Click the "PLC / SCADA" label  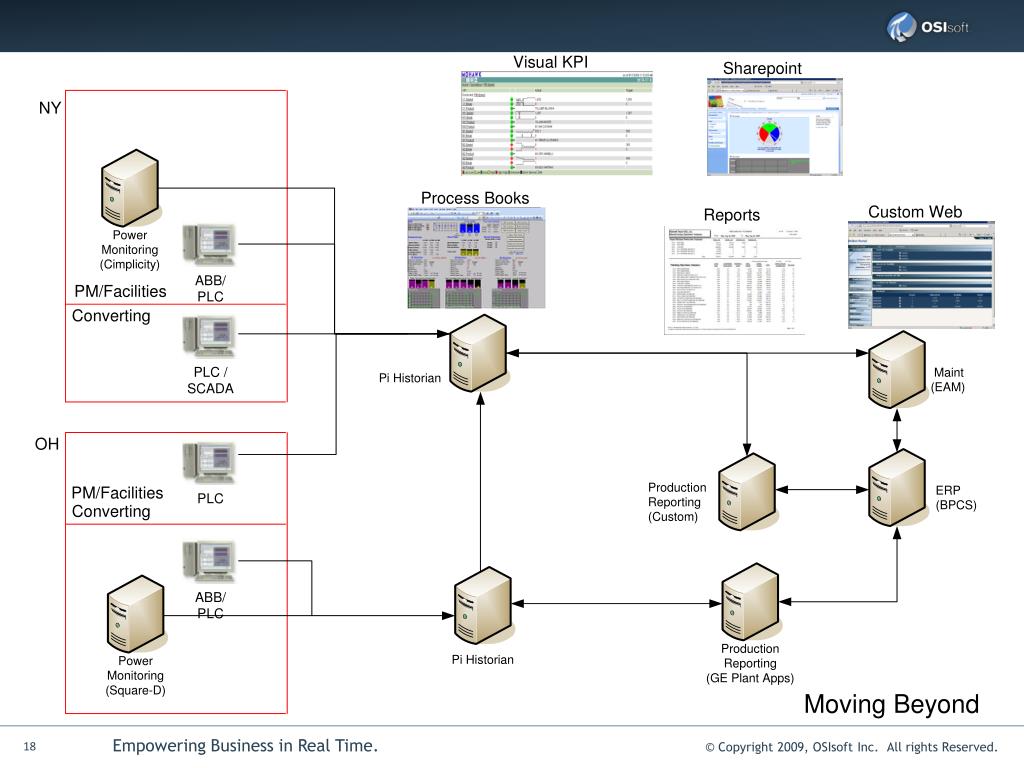tap(210, 380)
